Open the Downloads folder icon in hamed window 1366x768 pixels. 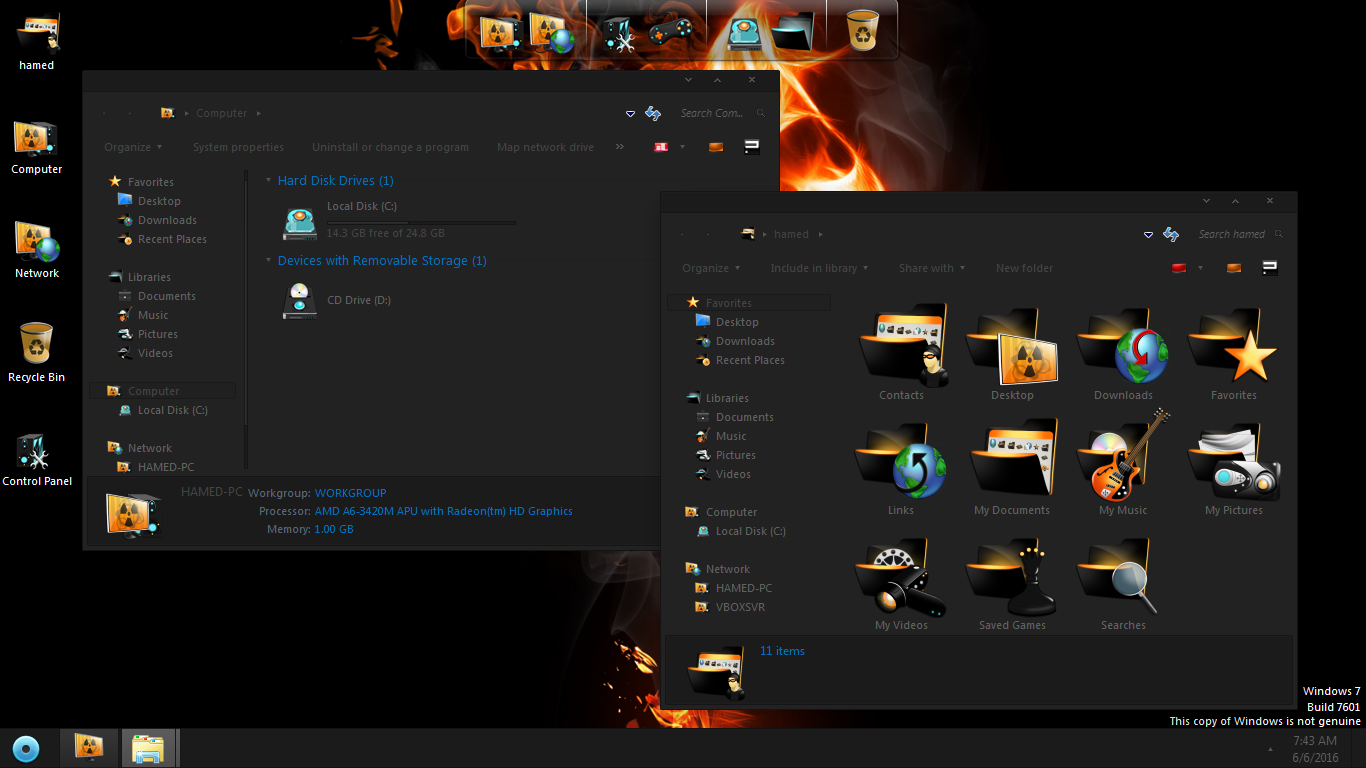click(1123, 353)
